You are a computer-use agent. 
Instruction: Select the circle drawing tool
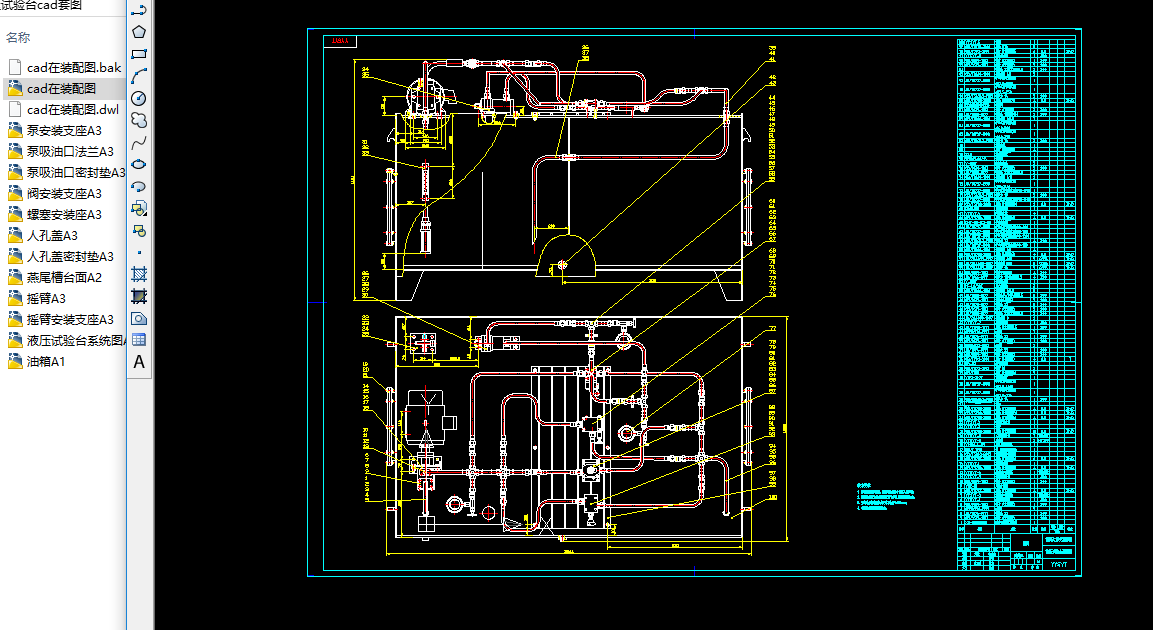coord(139,97)
